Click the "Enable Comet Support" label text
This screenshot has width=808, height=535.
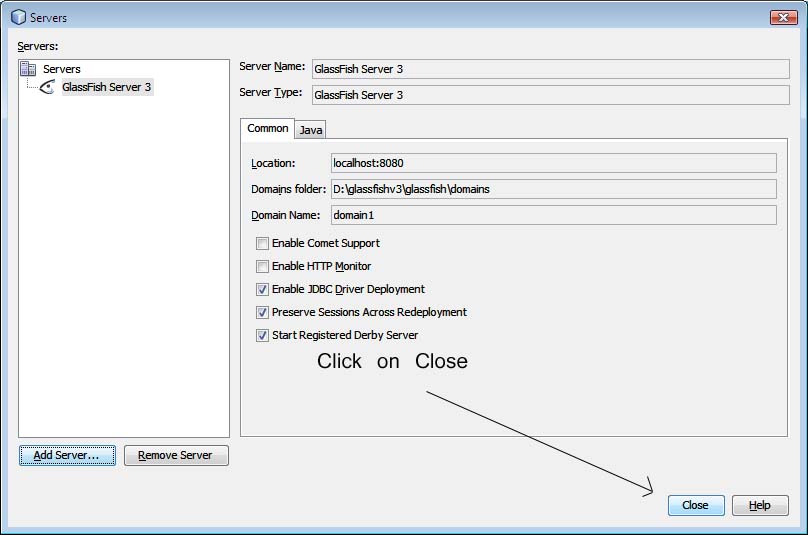(326, 243)
